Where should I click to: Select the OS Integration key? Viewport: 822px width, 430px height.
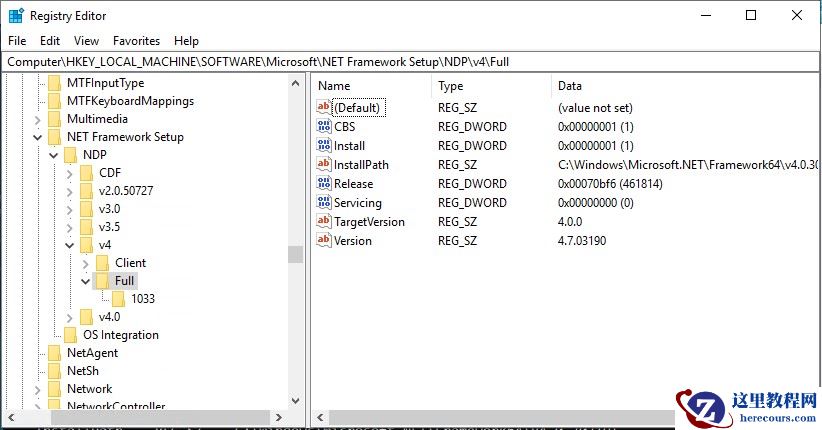(120, 335)
